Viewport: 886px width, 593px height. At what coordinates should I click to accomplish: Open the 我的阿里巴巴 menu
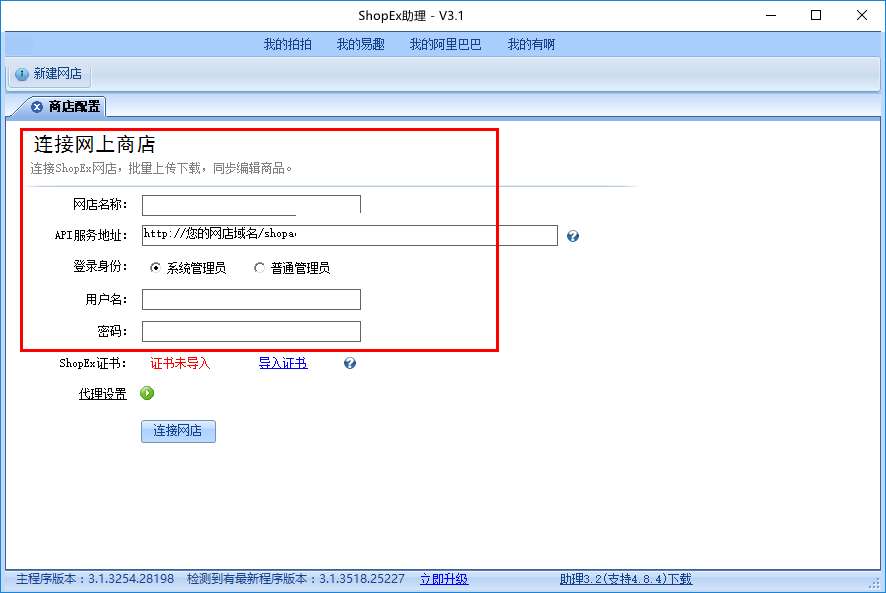pyautogui.click(x=445, y=44)
